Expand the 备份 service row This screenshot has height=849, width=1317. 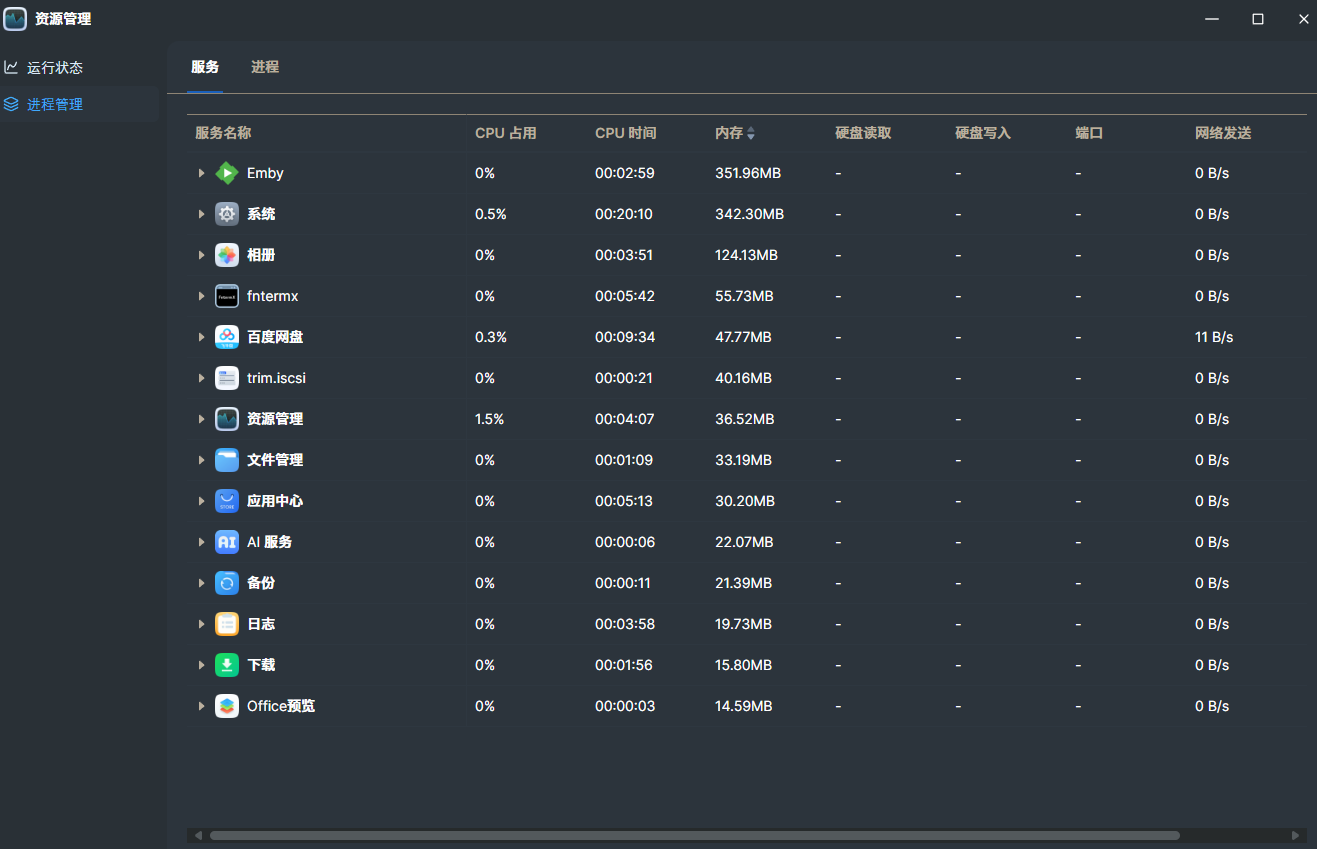[x=201, y=583]
